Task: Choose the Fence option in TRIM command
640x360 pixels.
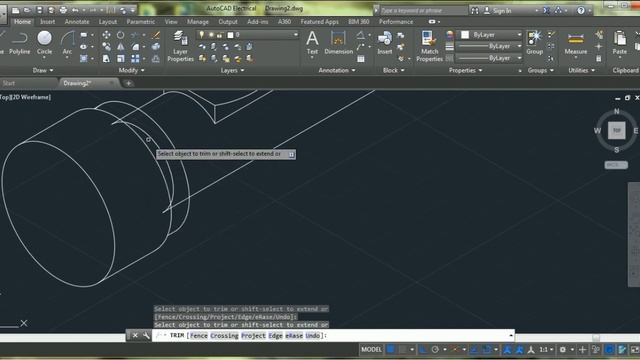Action: [x=199, y=336]
